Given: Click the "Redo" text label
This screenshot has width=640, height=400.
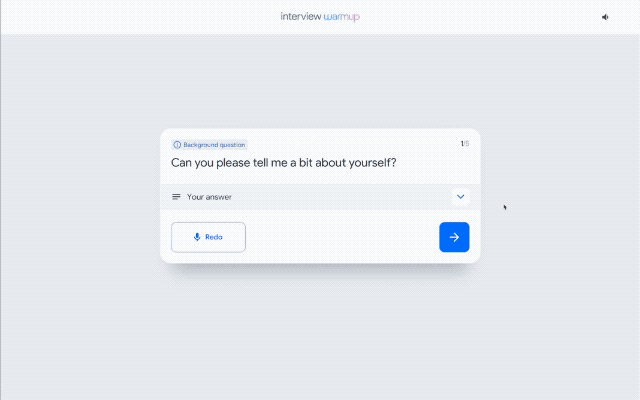Looking at the screenshot, I should 214,237.
